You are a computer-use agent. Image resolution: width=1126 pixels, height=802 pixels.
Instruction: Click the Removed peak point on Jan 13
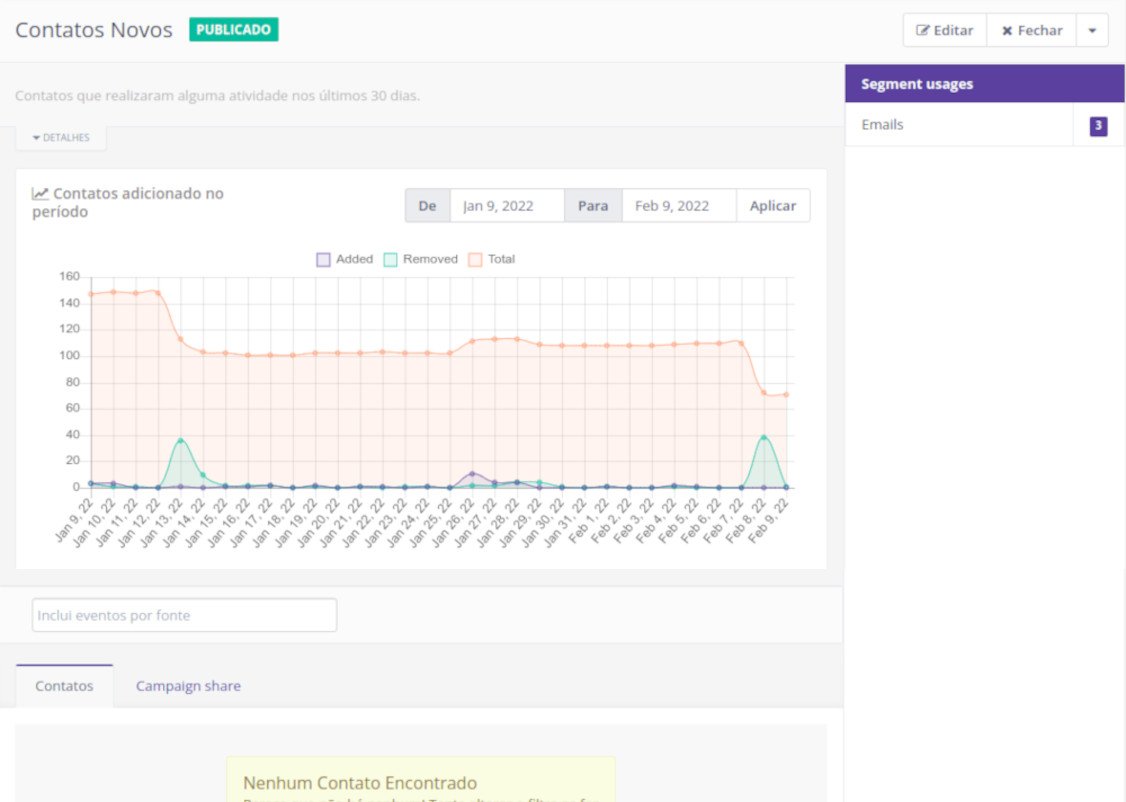tap(180, 440)
